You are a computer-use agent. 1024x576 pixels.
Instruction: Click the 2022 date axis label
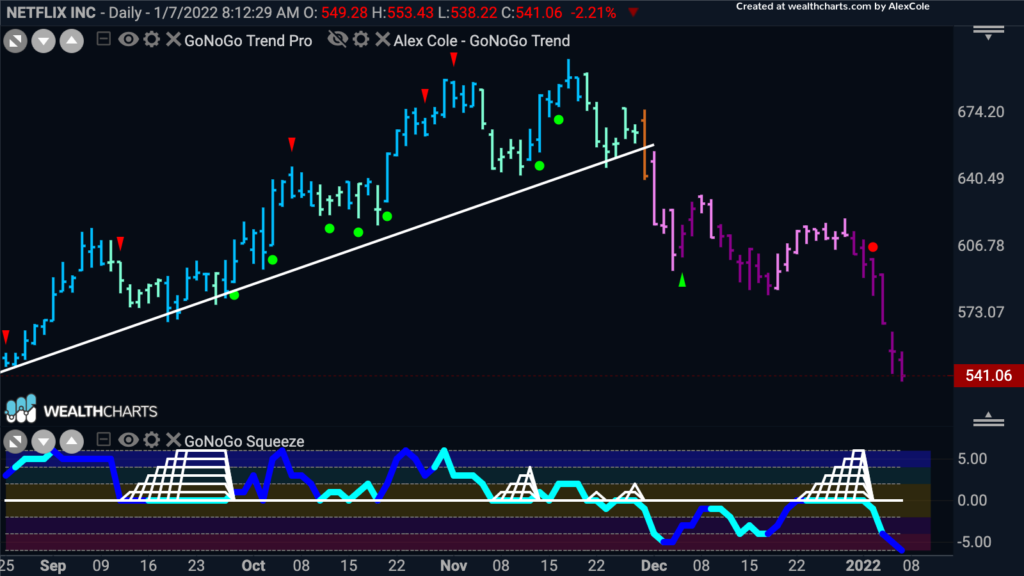click(x=863, y=566)
